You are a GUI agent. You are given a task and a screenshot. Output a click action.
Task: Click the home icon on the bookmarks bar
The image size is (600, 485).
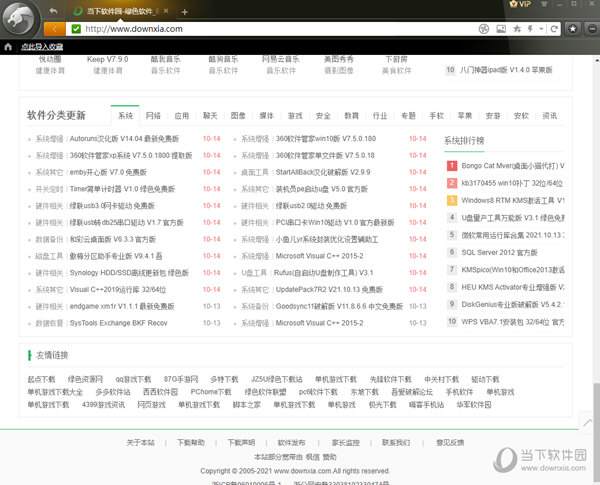[8, 47]
